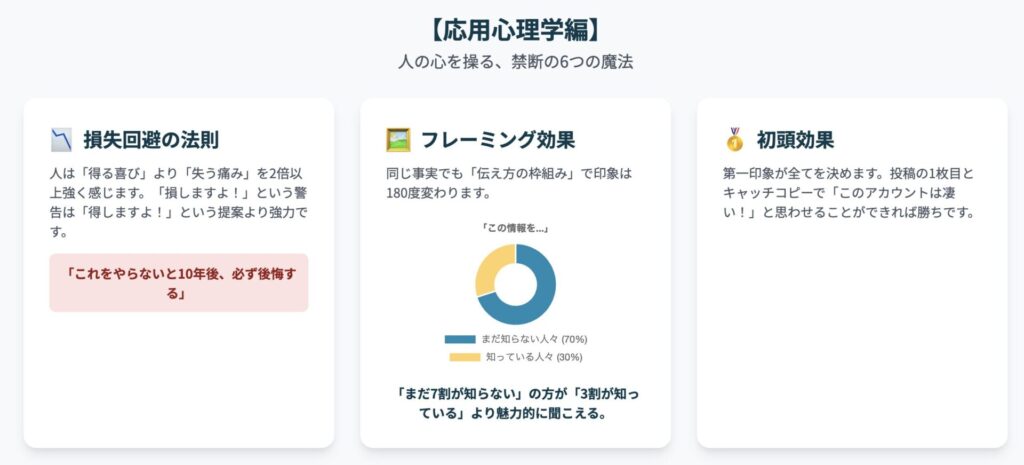Toggle the blue legend swatch for まだ知らない人々

tap(460, 340)
